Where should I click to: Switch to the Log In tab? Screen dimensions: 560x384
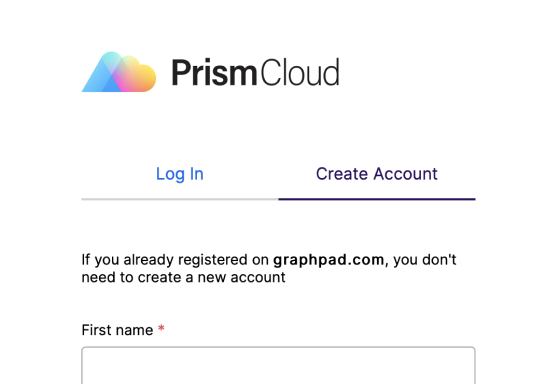click(180, 174)
